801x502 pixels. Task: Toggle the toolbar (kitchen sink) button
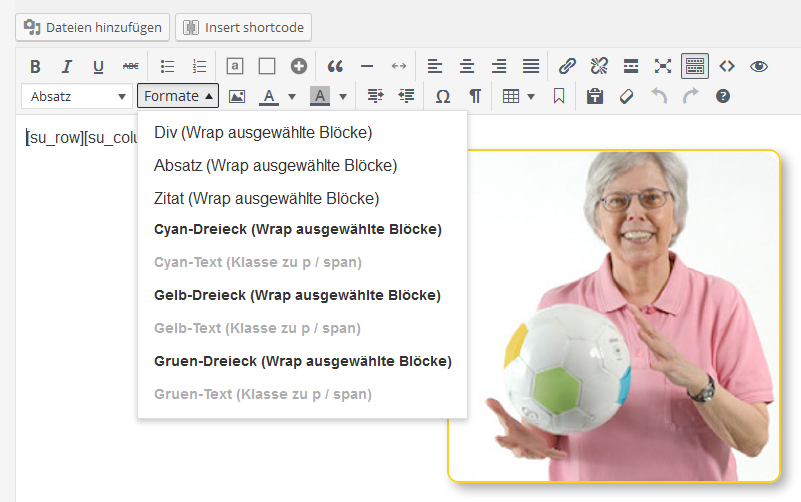(x=695, y=67)
